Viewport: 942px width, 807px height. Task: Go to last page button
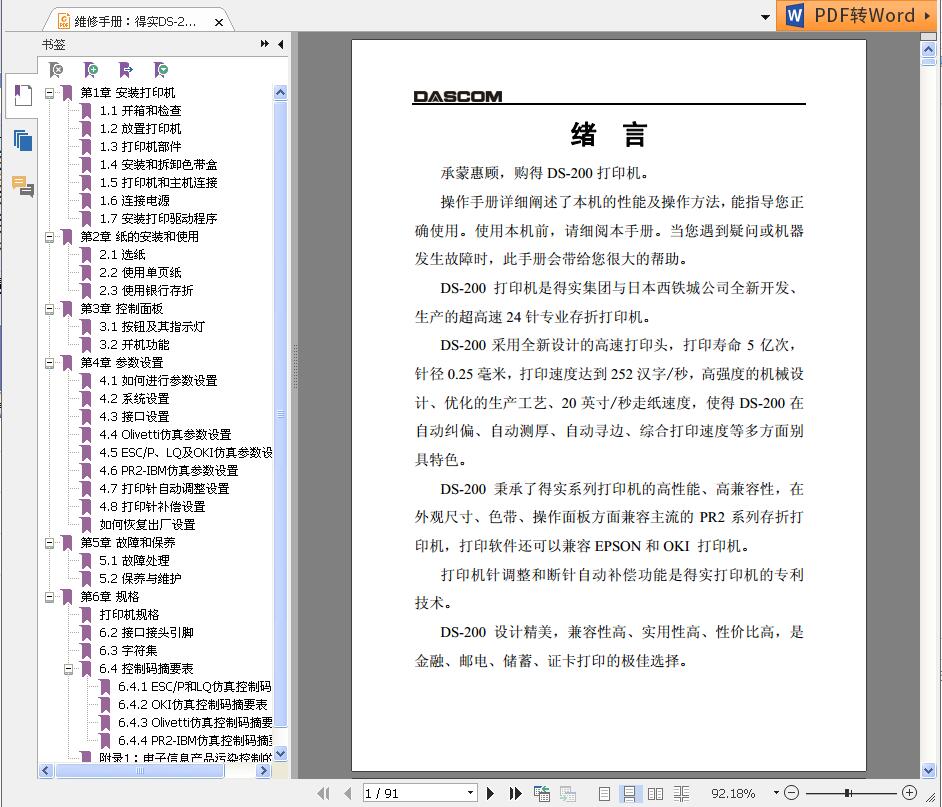515,793
